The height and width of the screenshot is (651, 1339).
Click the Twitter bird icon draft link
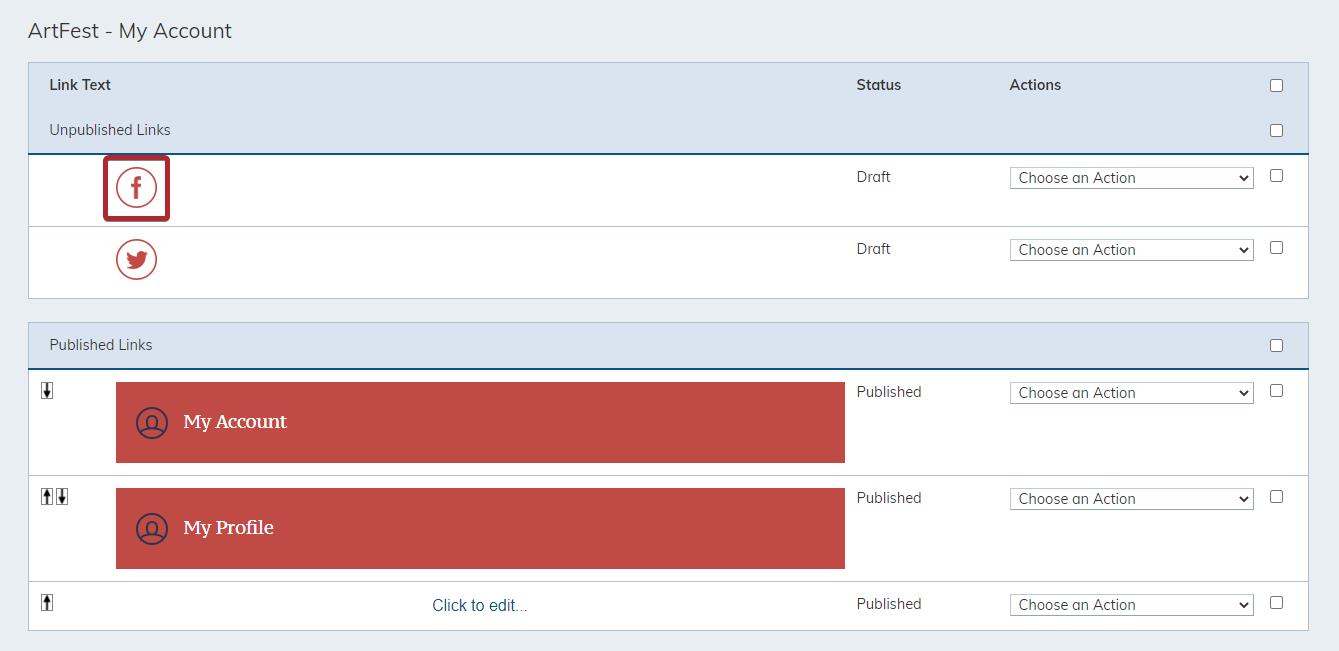pos(136,260)
